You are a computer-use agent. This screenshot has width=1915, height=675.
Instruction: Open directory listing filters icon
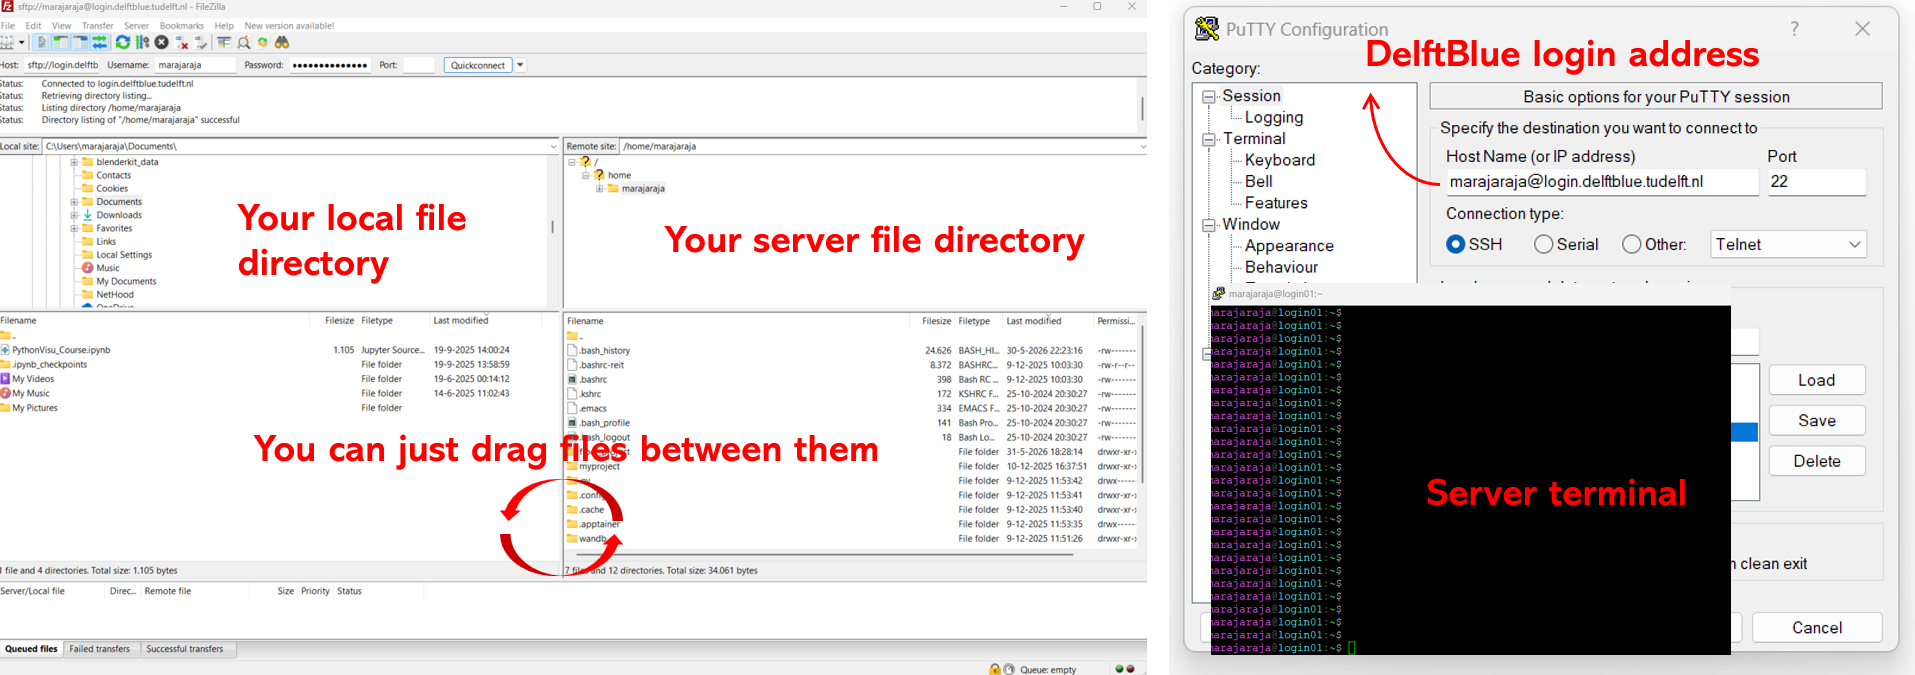(224, 42)
